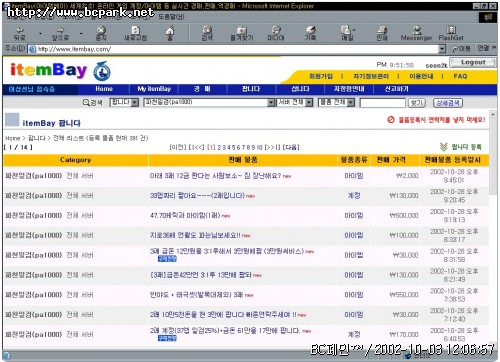This screenshot has width=500, height=362.
Task: Open the Forward button history arrow
Action: point(81,33)
